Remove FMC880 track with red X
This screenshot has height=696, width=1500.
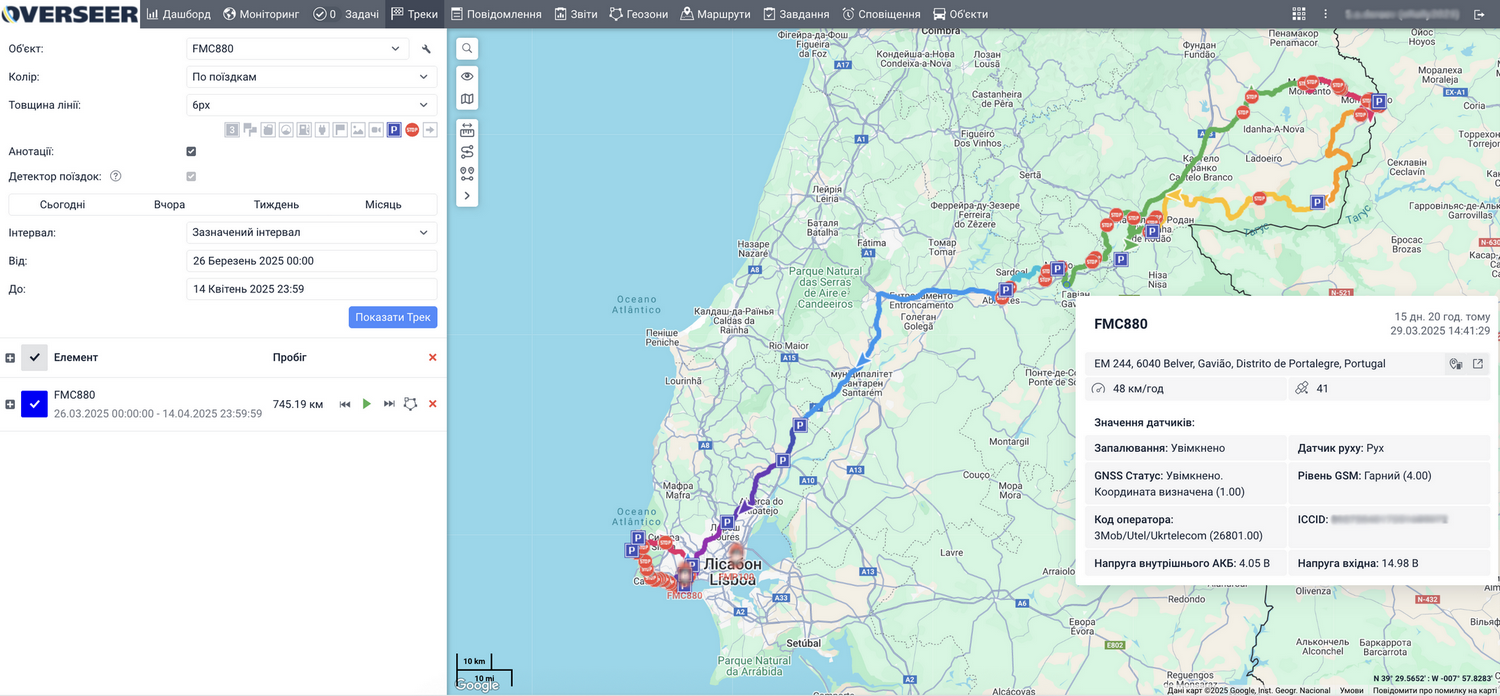pos(433,404)
